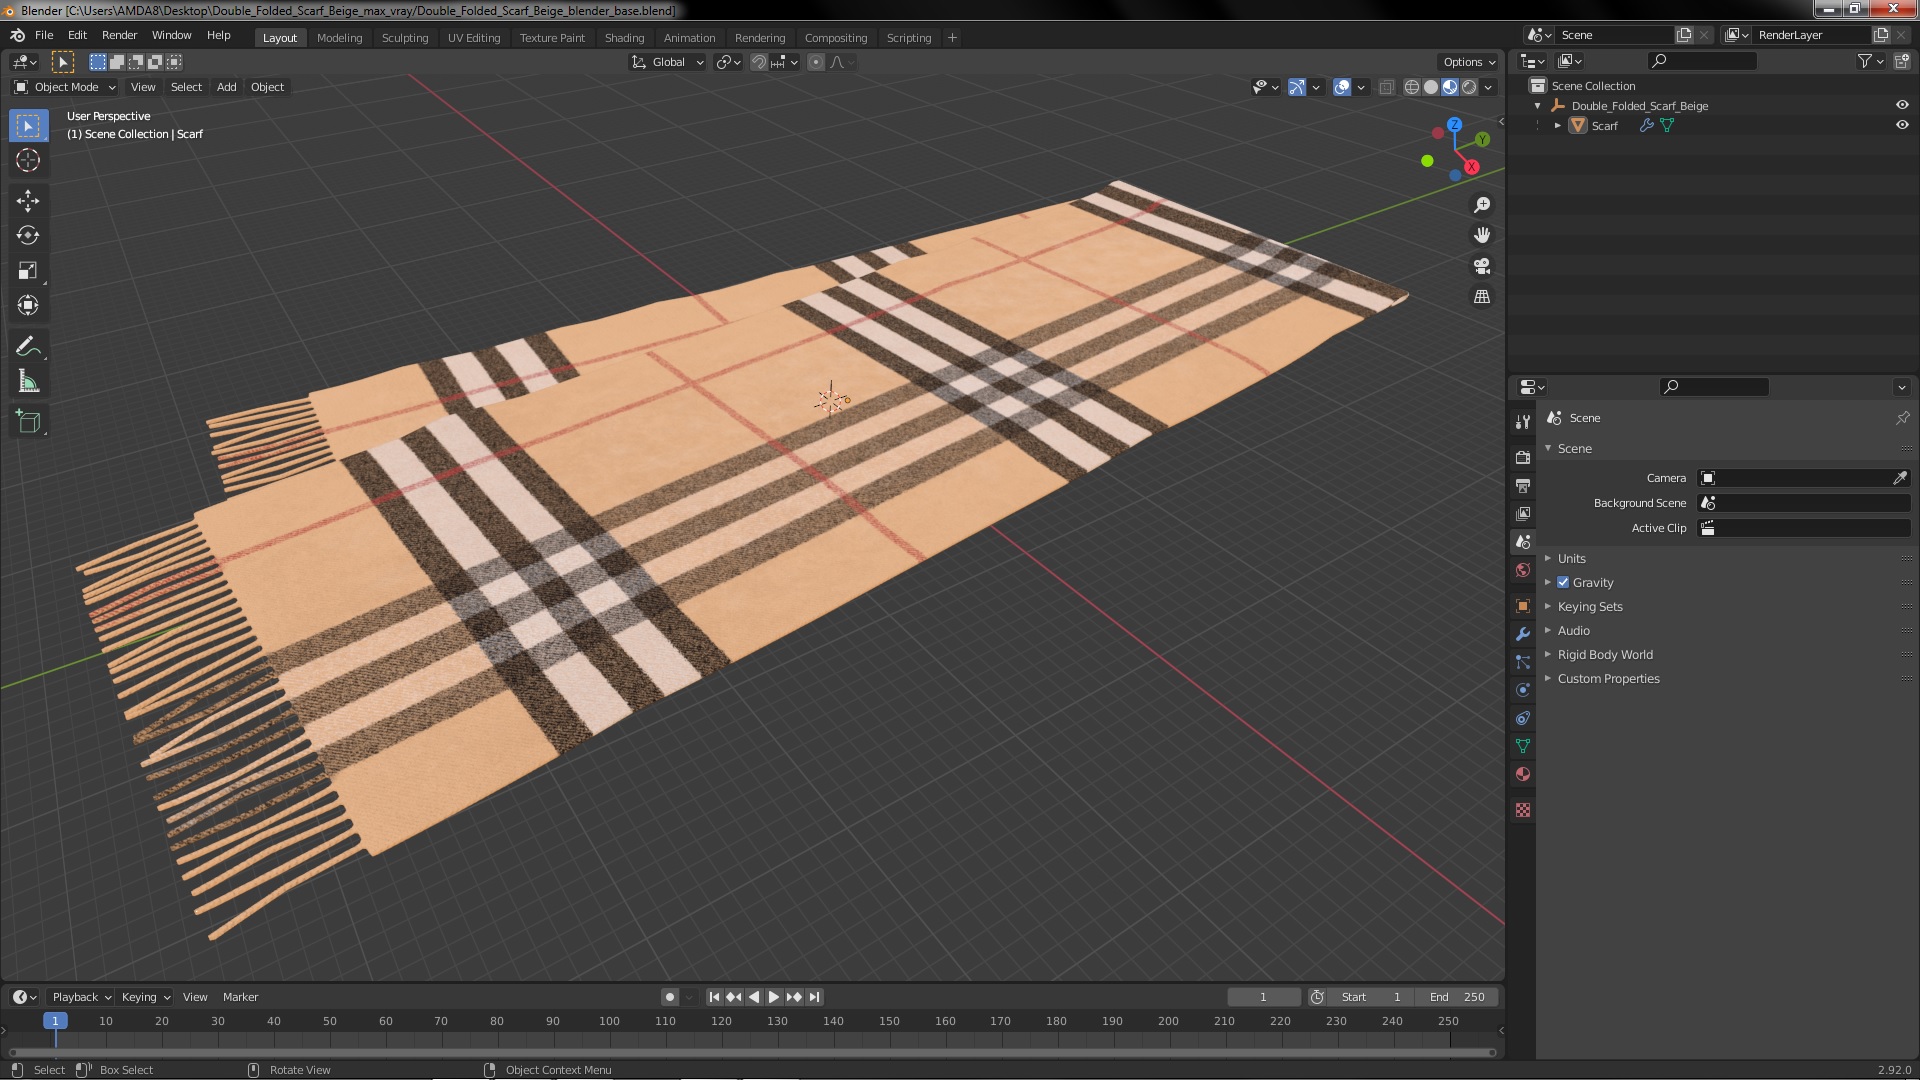Expand the Custom Properties panel
The width and height of the screenshot is (1920, 1080).
click(x=1608, y=678)
